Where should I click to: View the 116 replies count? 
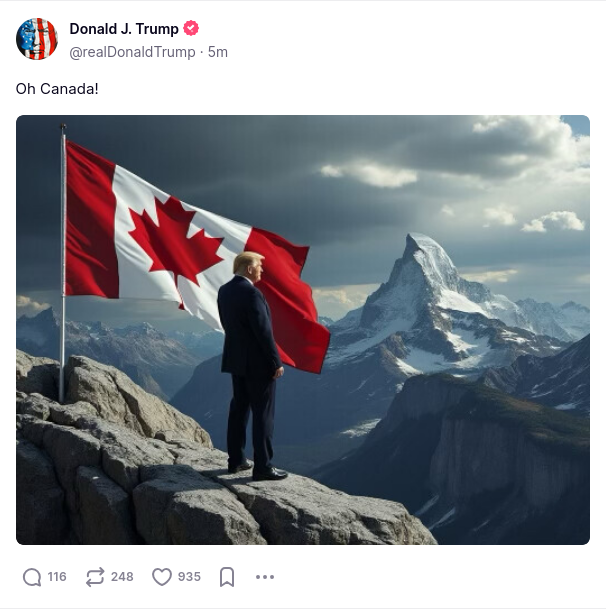pyautogui.click(x=57, y=577)
